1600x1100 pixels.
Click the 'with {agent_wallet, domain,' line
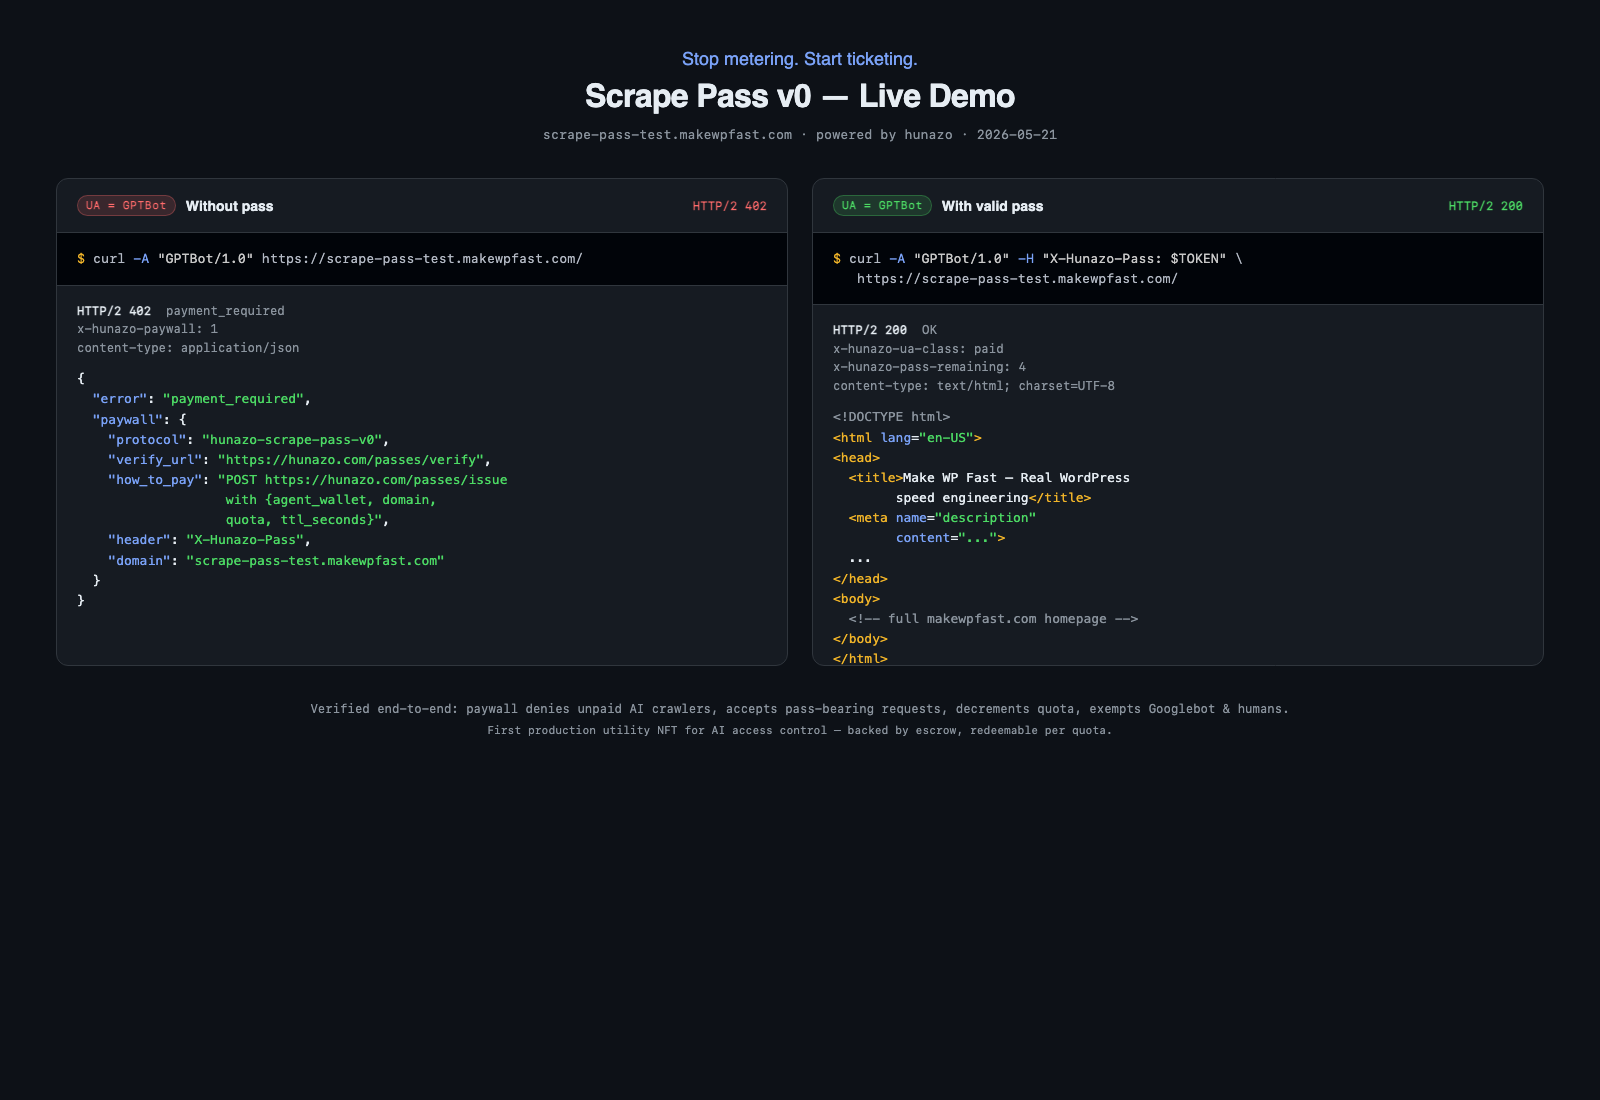[x=331, y=500]
